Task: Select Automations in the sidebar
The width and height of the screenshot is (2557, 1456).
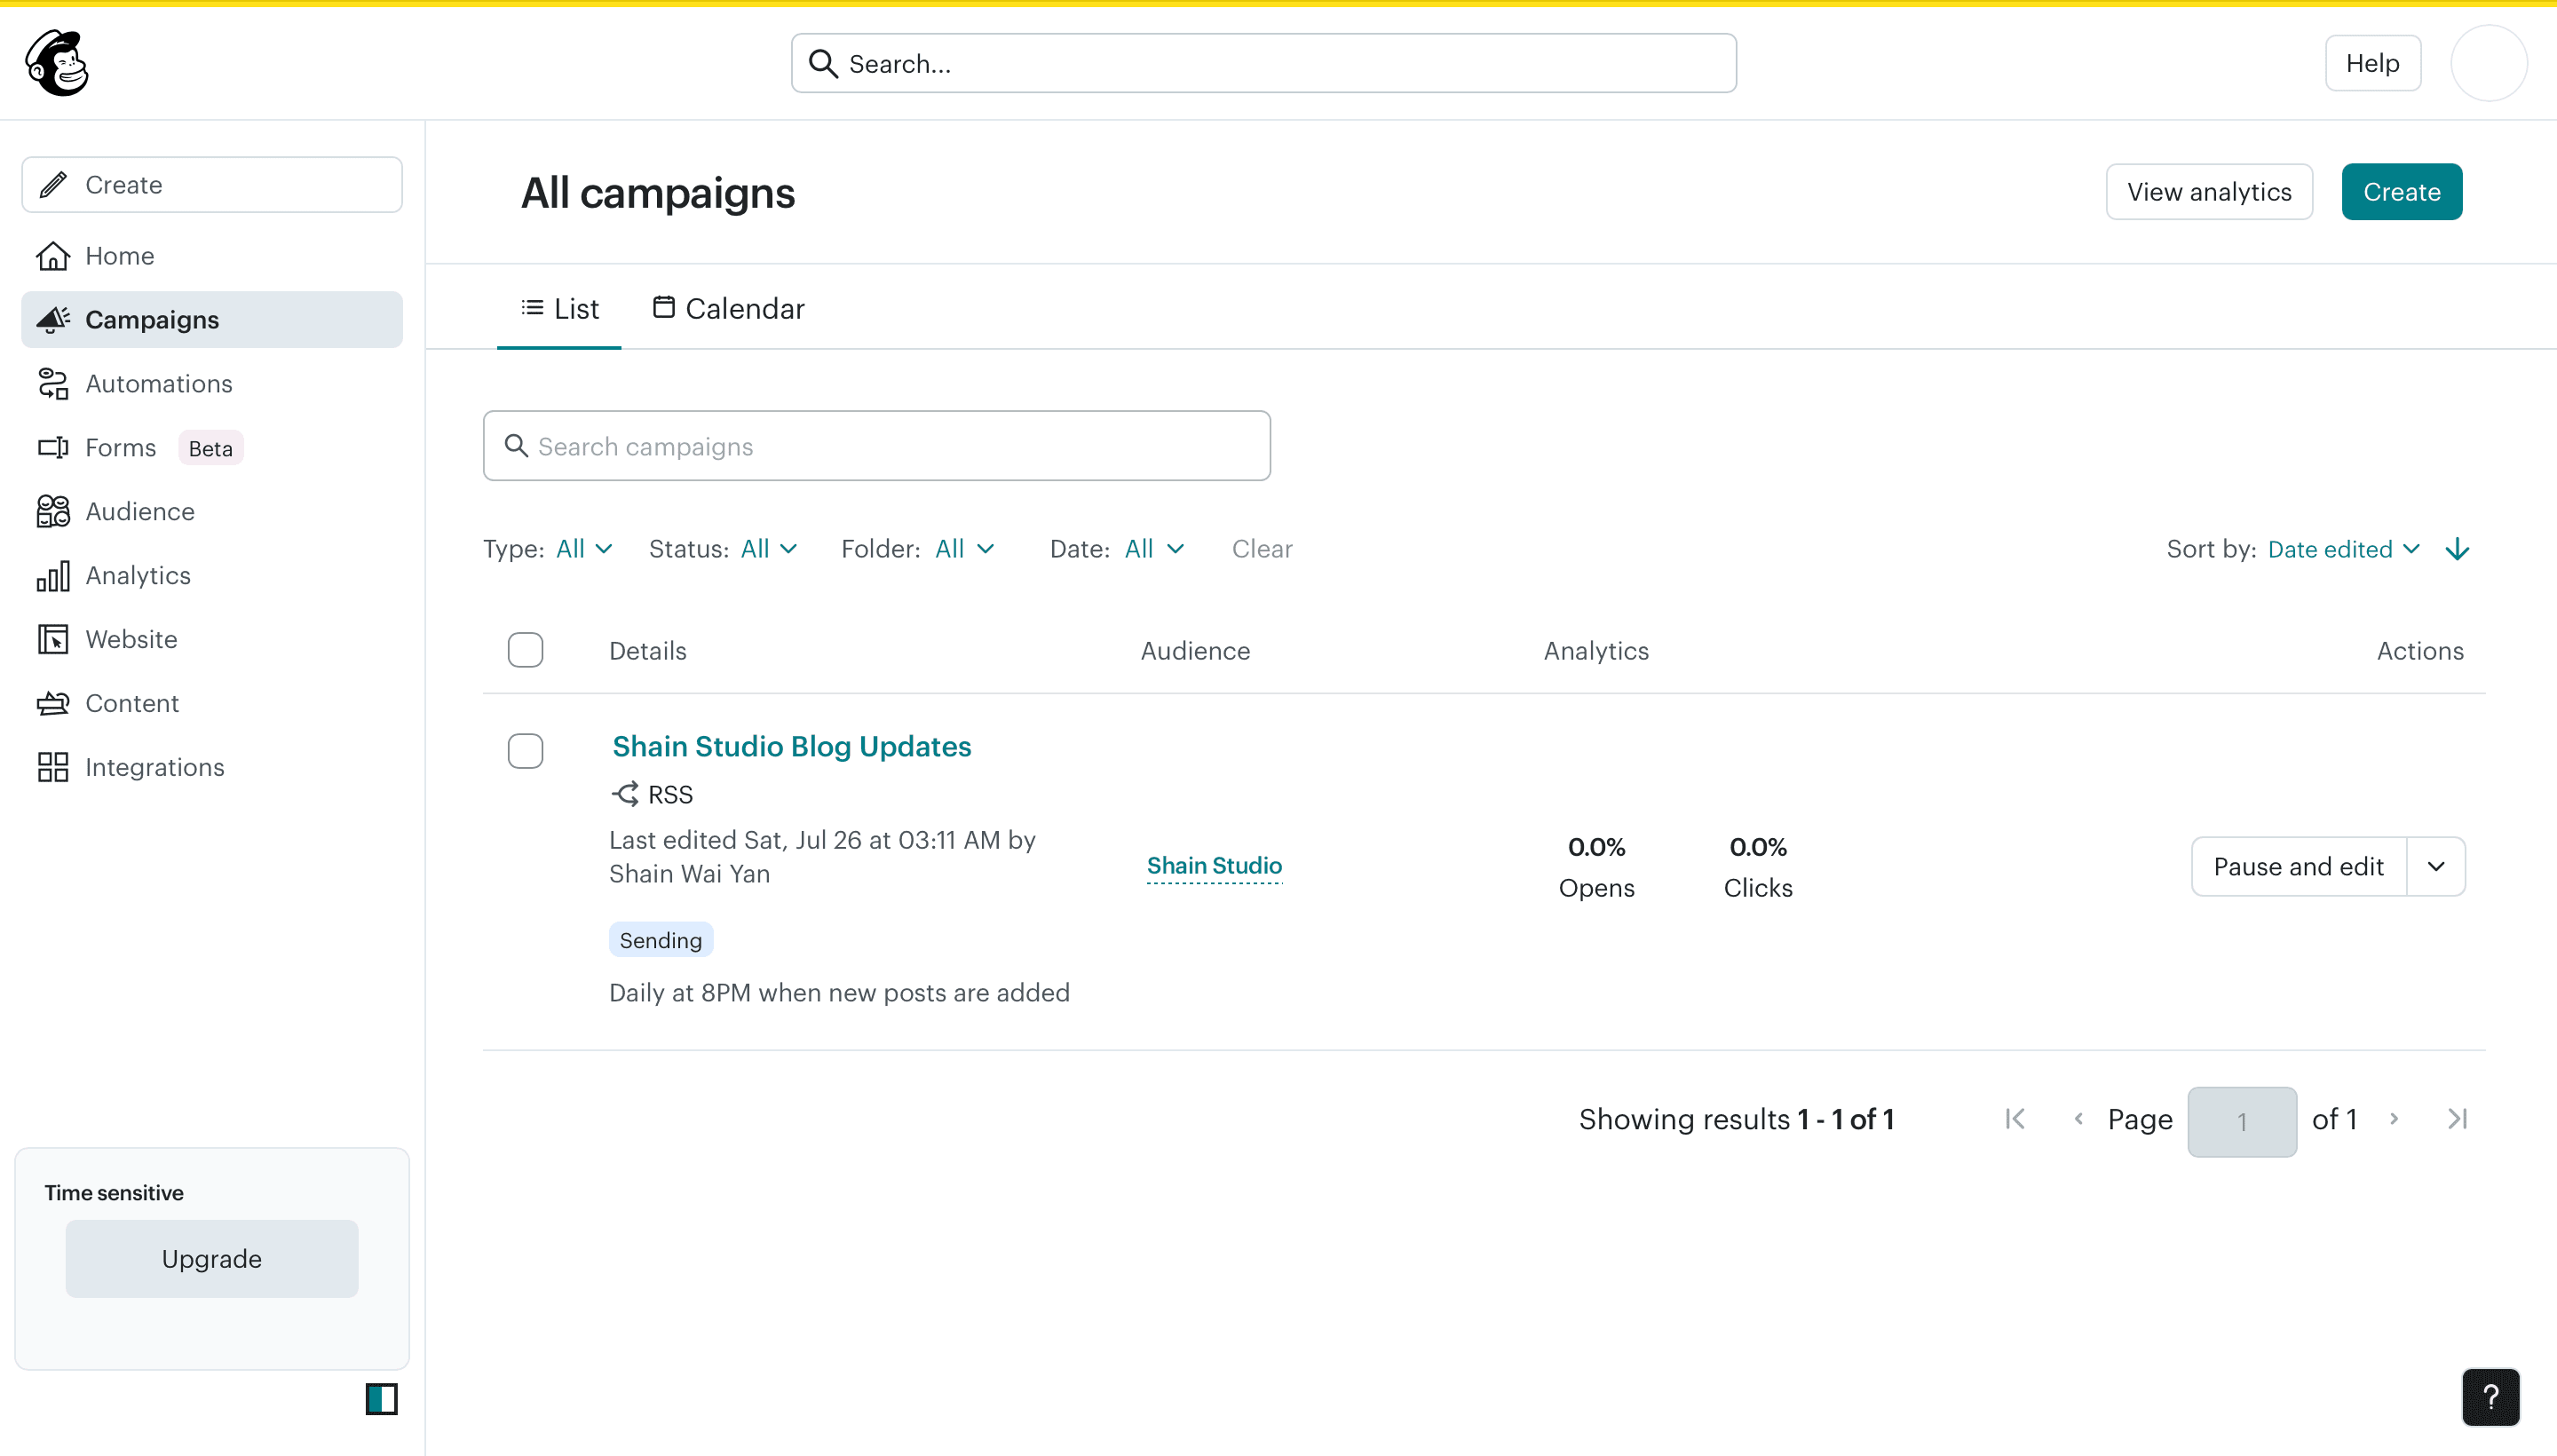Action: pos(158,383)
